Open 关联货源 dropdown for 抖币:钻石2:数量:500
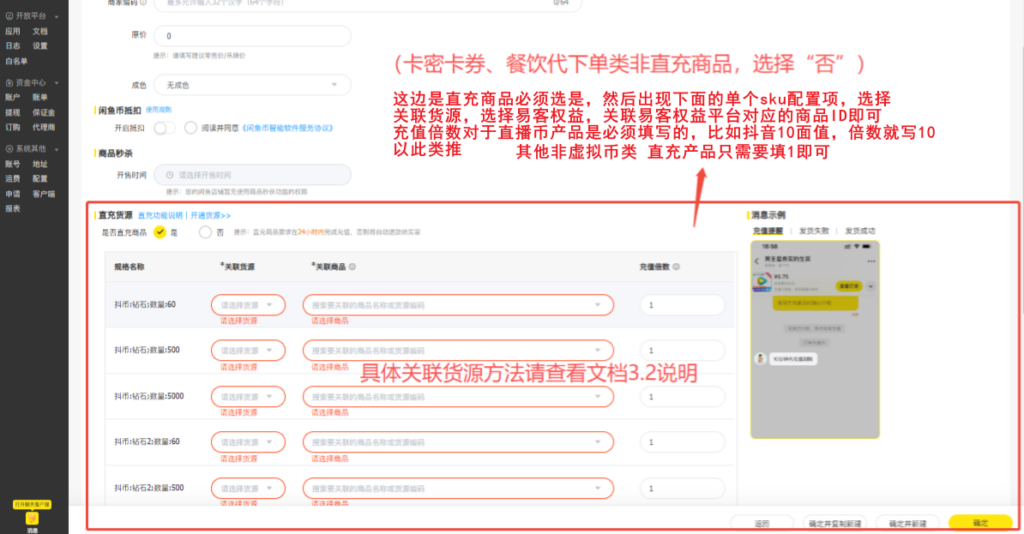The image size is (1024, 534). click(248, 488)
